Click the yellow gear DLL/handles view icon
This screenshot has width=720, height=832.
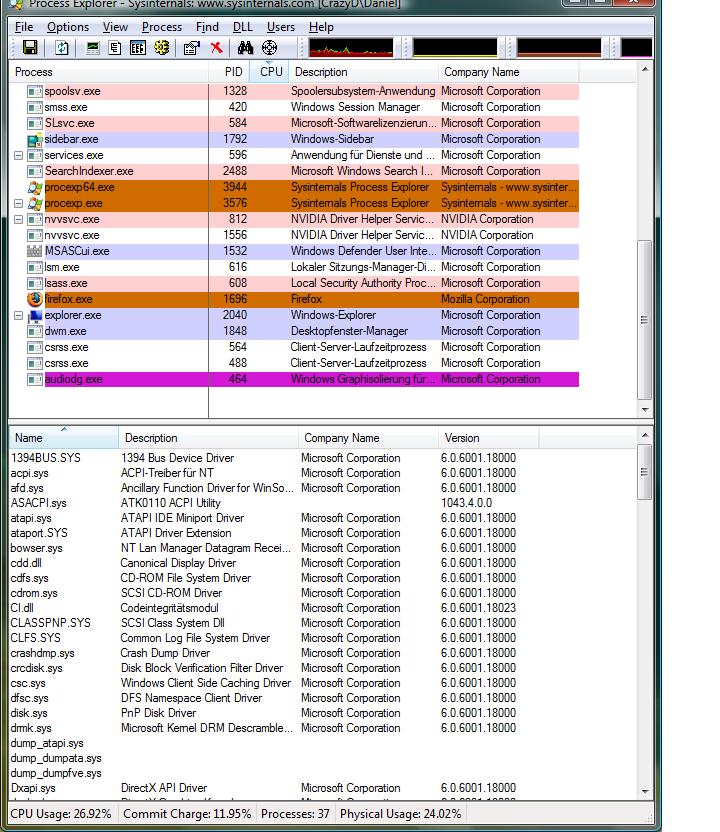pos(161,48)
